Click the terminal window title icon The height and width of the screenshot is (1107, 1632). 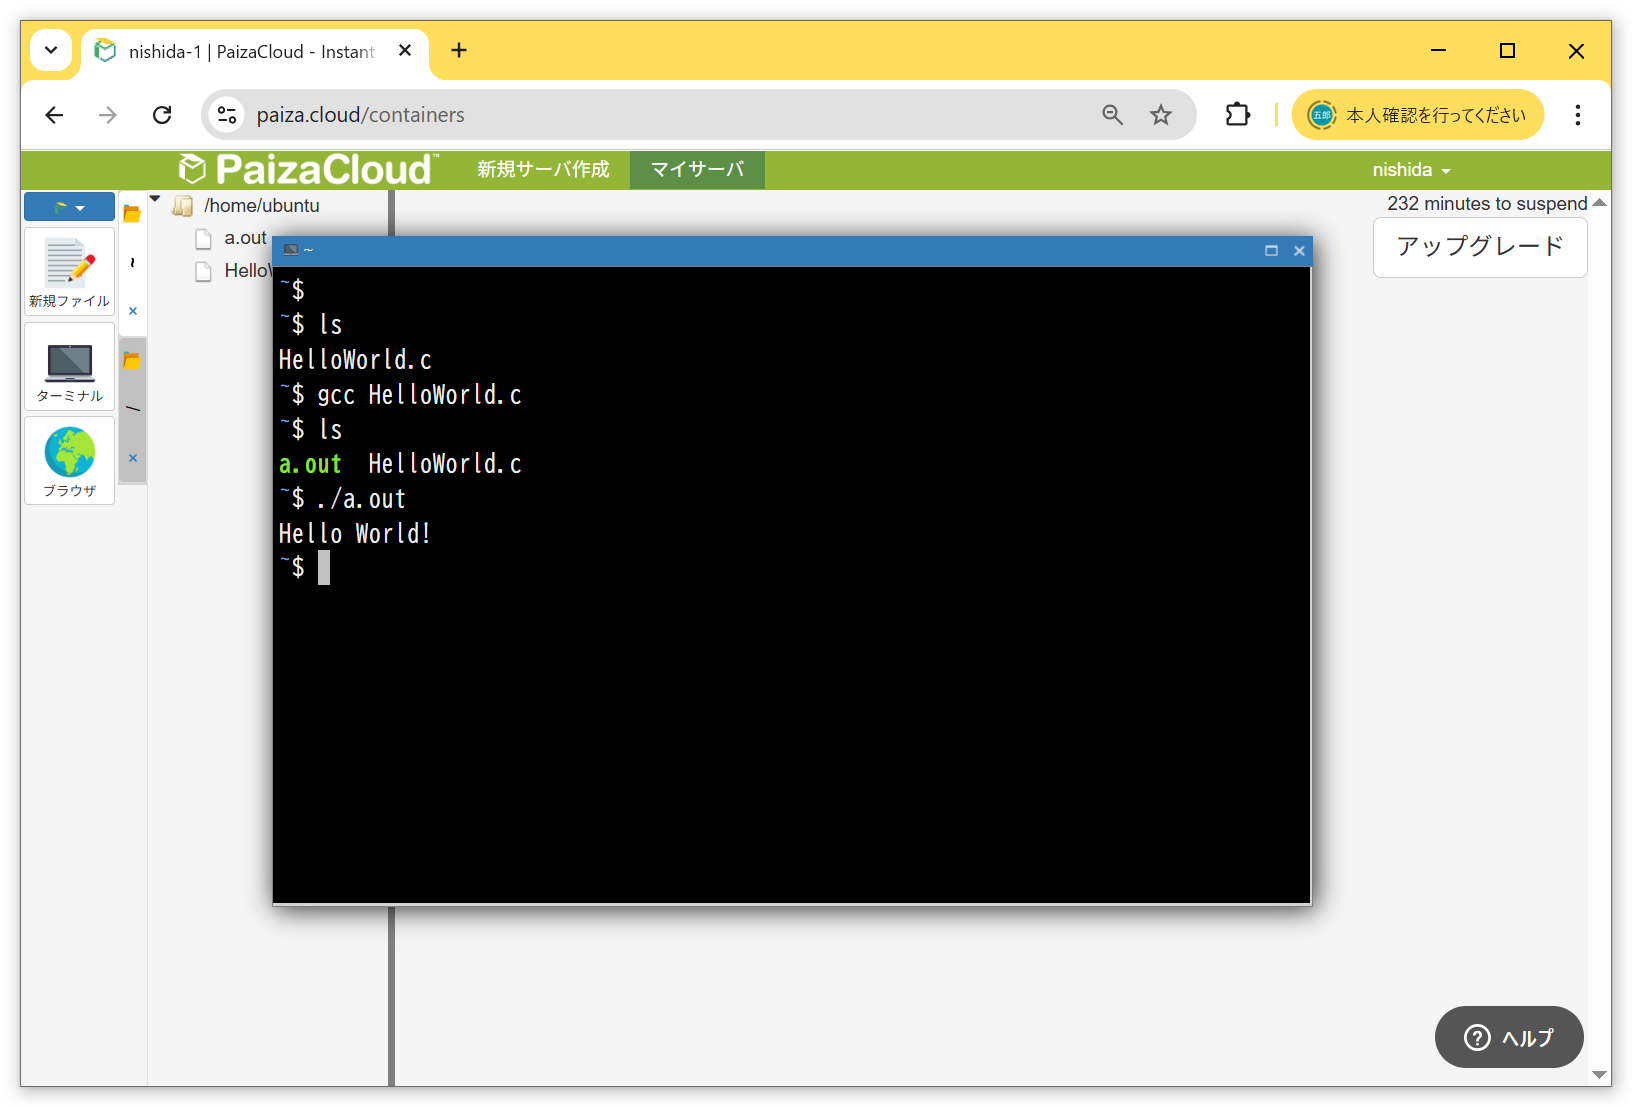click(x=291, y=250)
